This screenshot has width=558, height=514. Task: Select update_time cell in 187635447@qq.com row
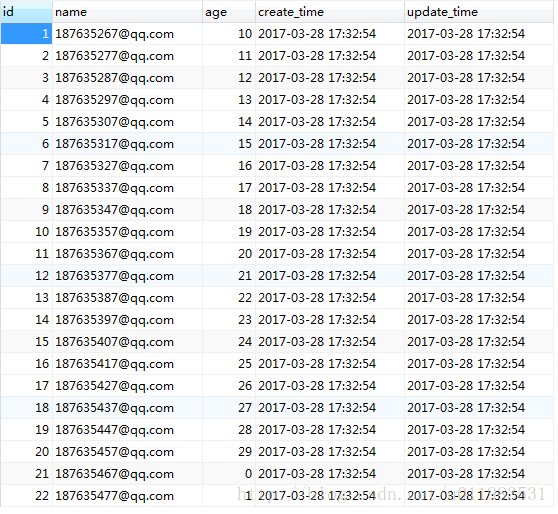coord(479,430)
